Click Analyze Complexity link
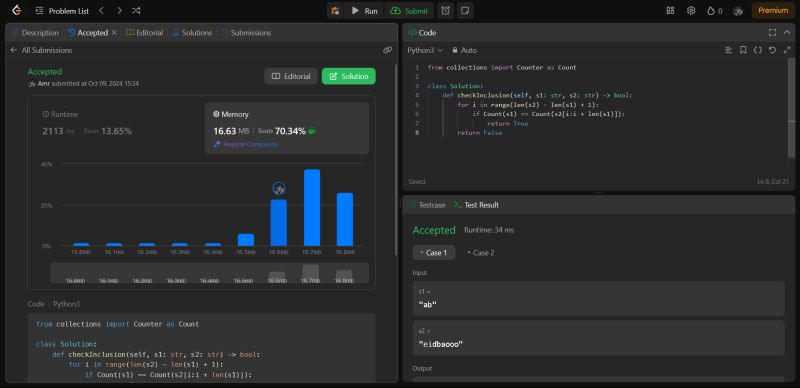This screenshot has height=388, width=800. [x=246, y=144]
